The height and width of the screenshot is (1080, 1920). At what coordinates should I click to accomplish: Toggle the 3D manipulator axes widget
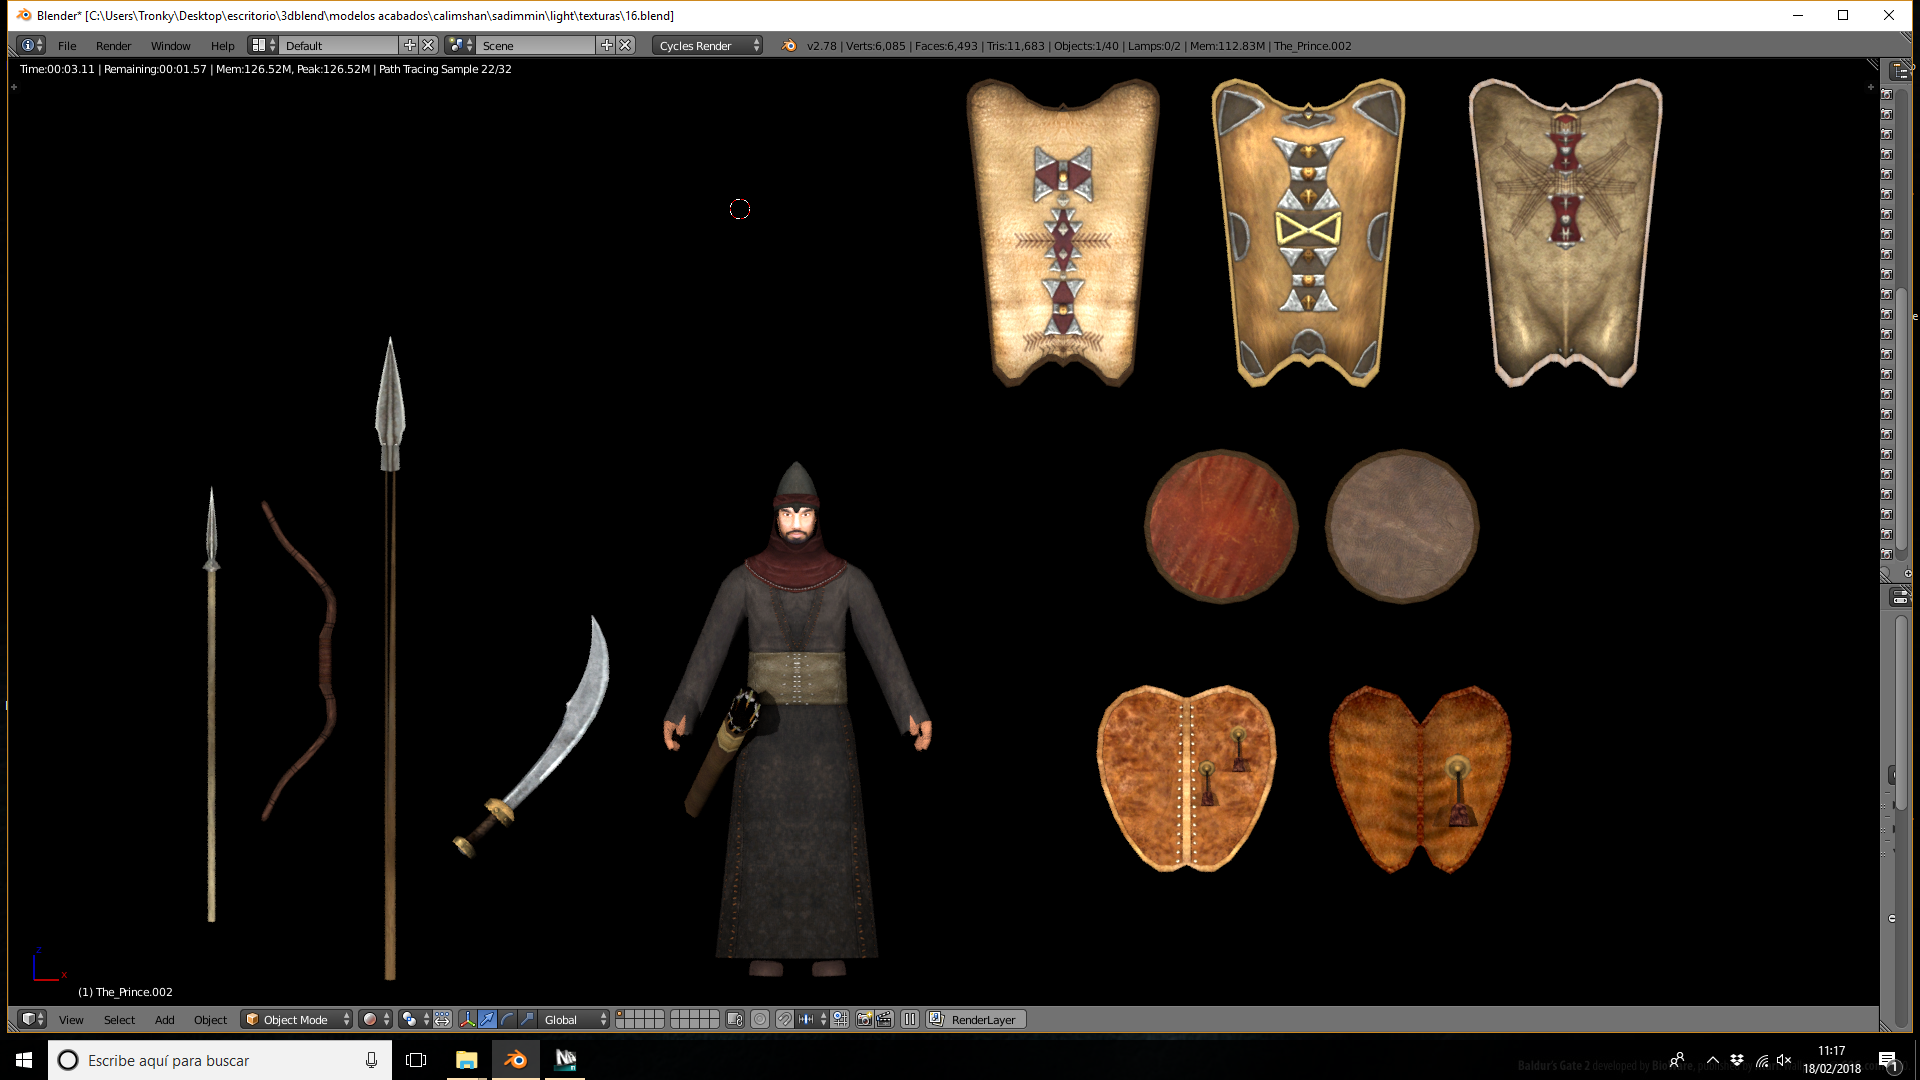(x=467, y=1019)
